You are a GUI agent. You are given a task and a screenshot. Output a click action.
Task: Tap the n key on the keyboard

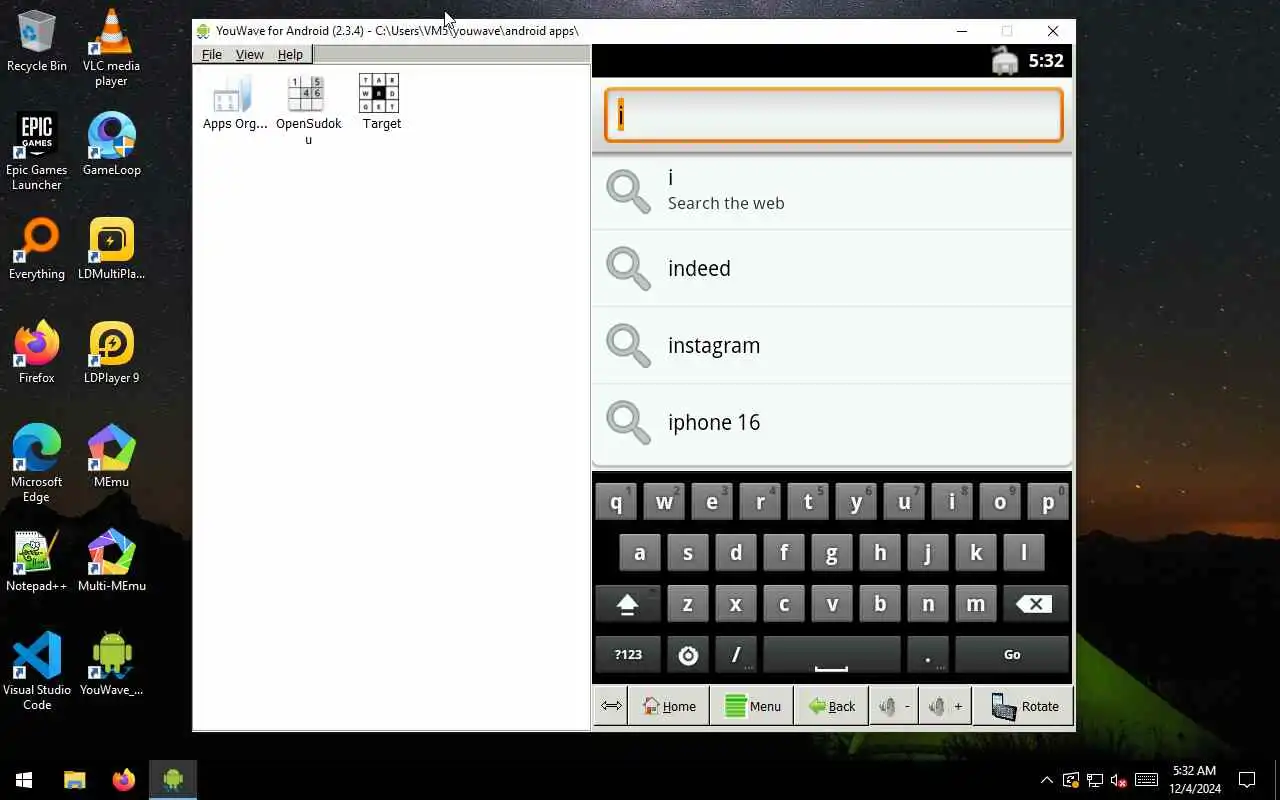[928, 604]
